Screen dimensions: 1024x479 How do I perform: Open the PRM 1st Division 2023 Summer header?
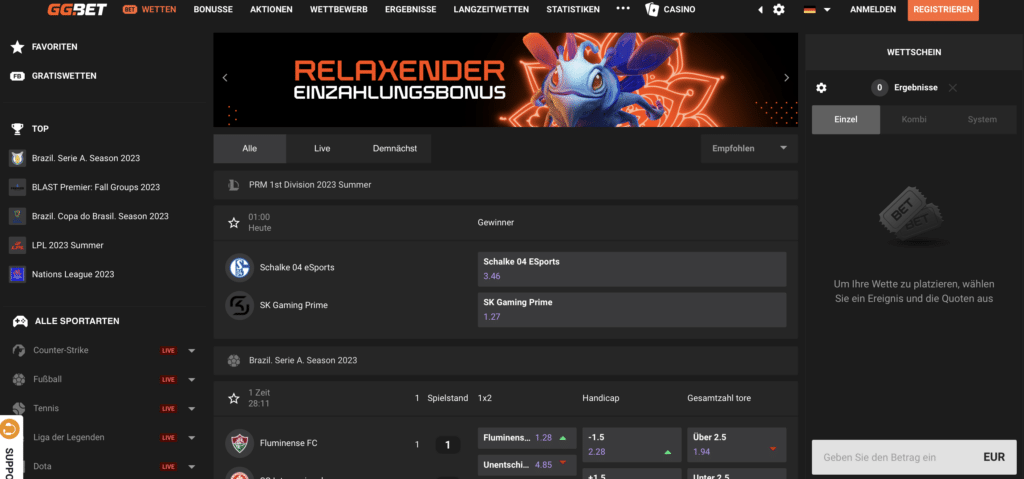(x=505, y=185)
